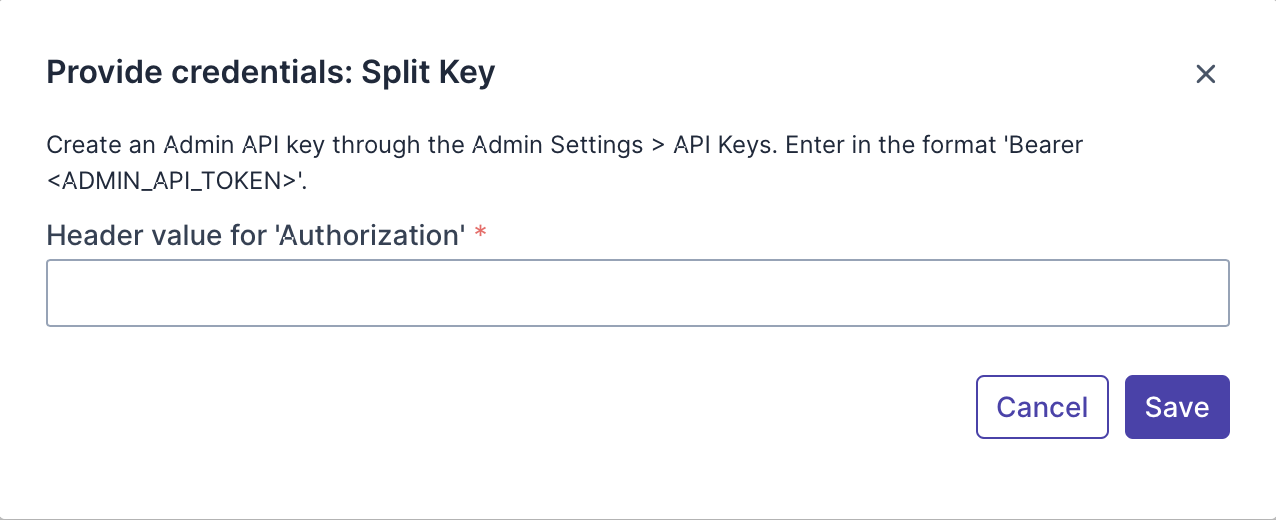Close the Split Key credentials dialog
Viewport: 1276px width, 520px height.
pyautogui.click(x=1205, y=74)
